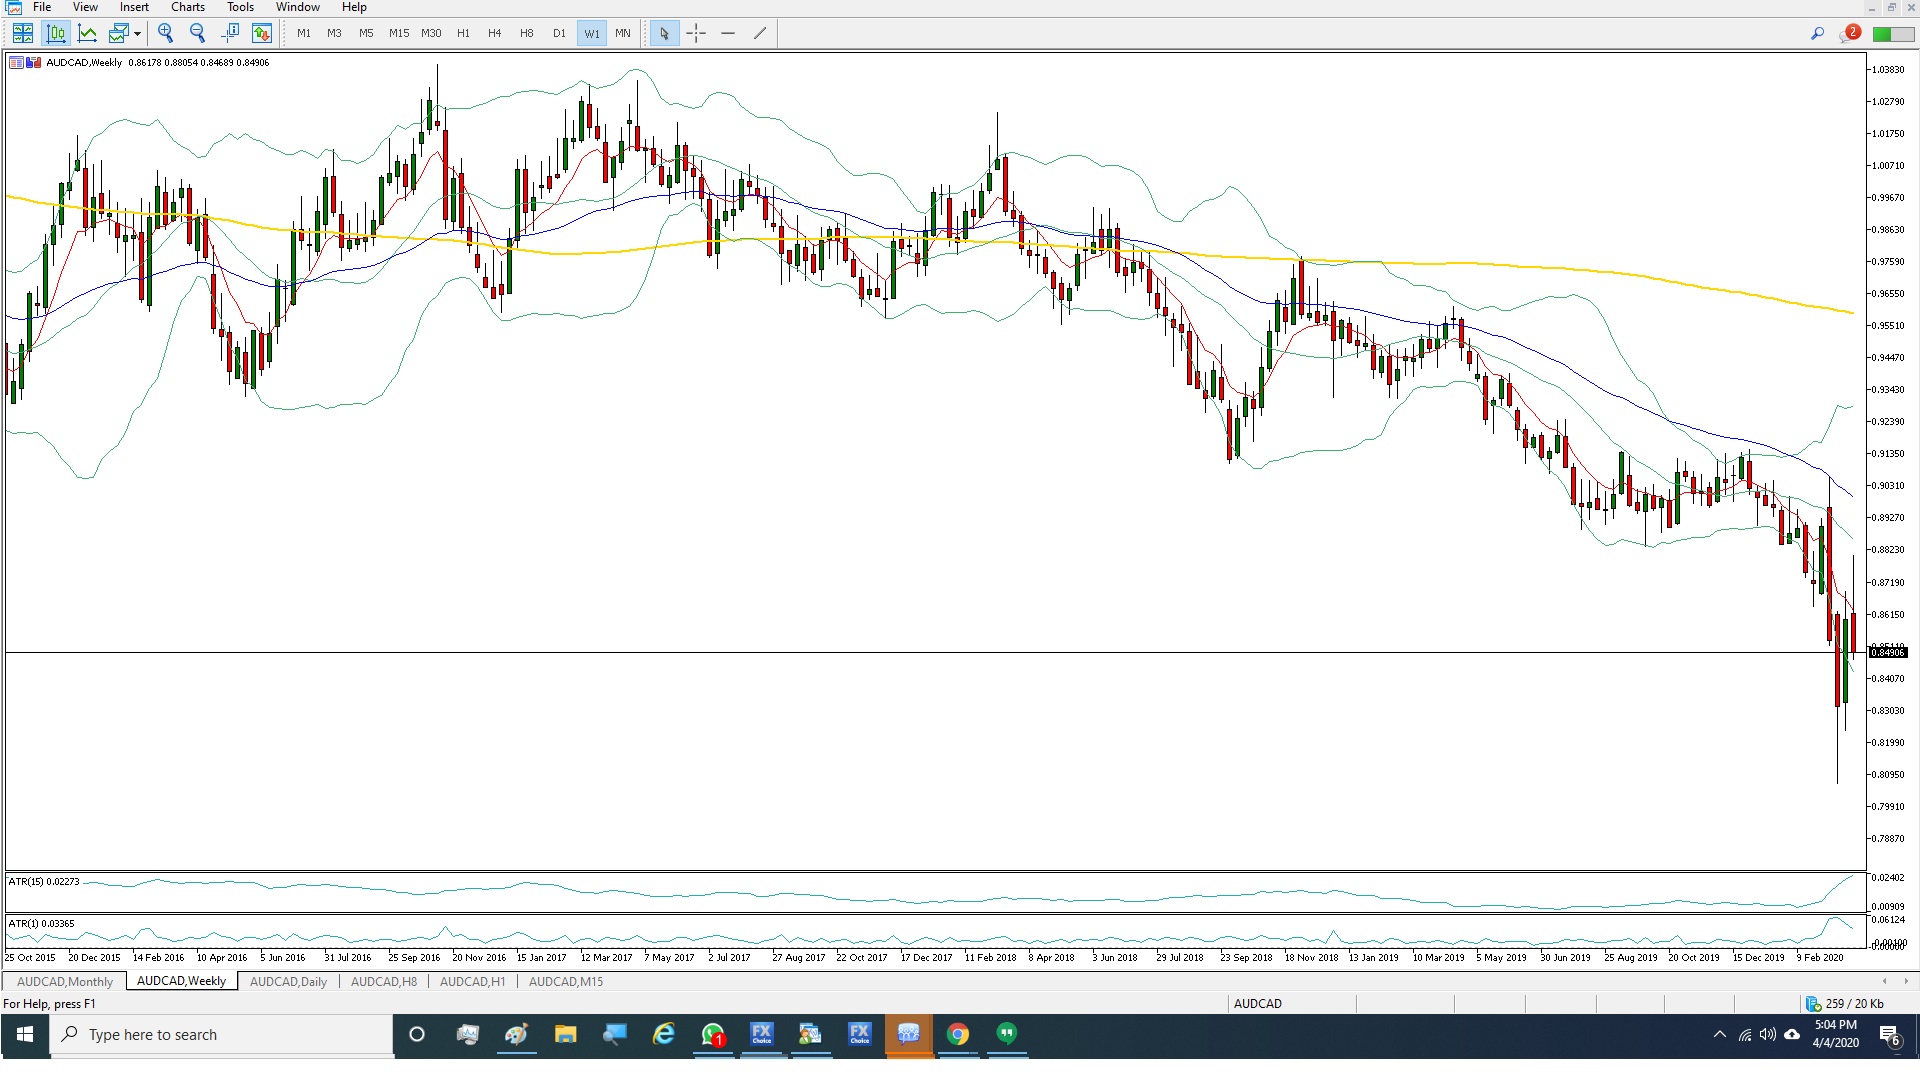Open WhatsApp from the taskbar

coord(713,1035)
